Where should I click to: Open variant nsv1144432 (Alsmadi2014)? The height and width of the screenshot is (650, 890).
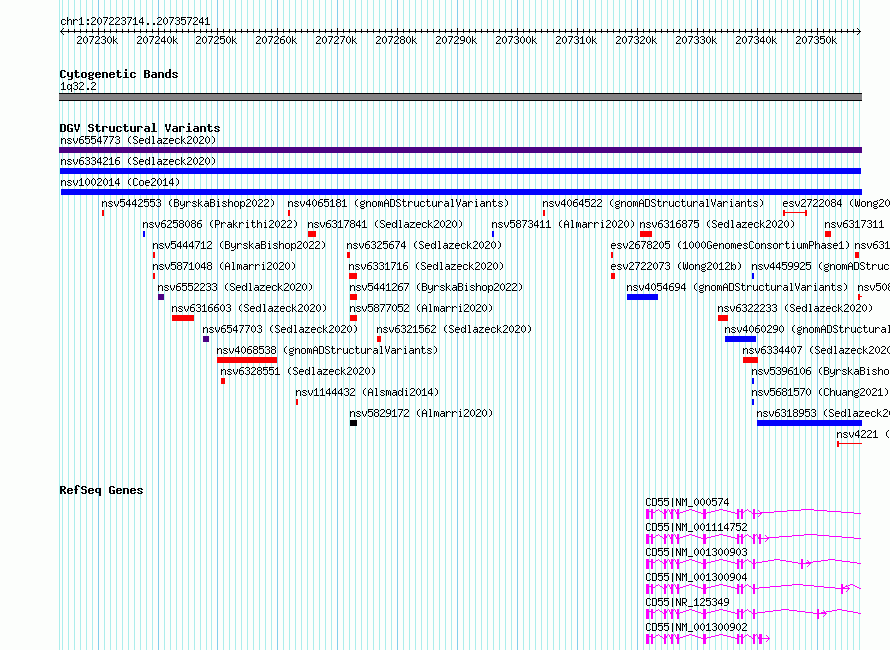367,392
